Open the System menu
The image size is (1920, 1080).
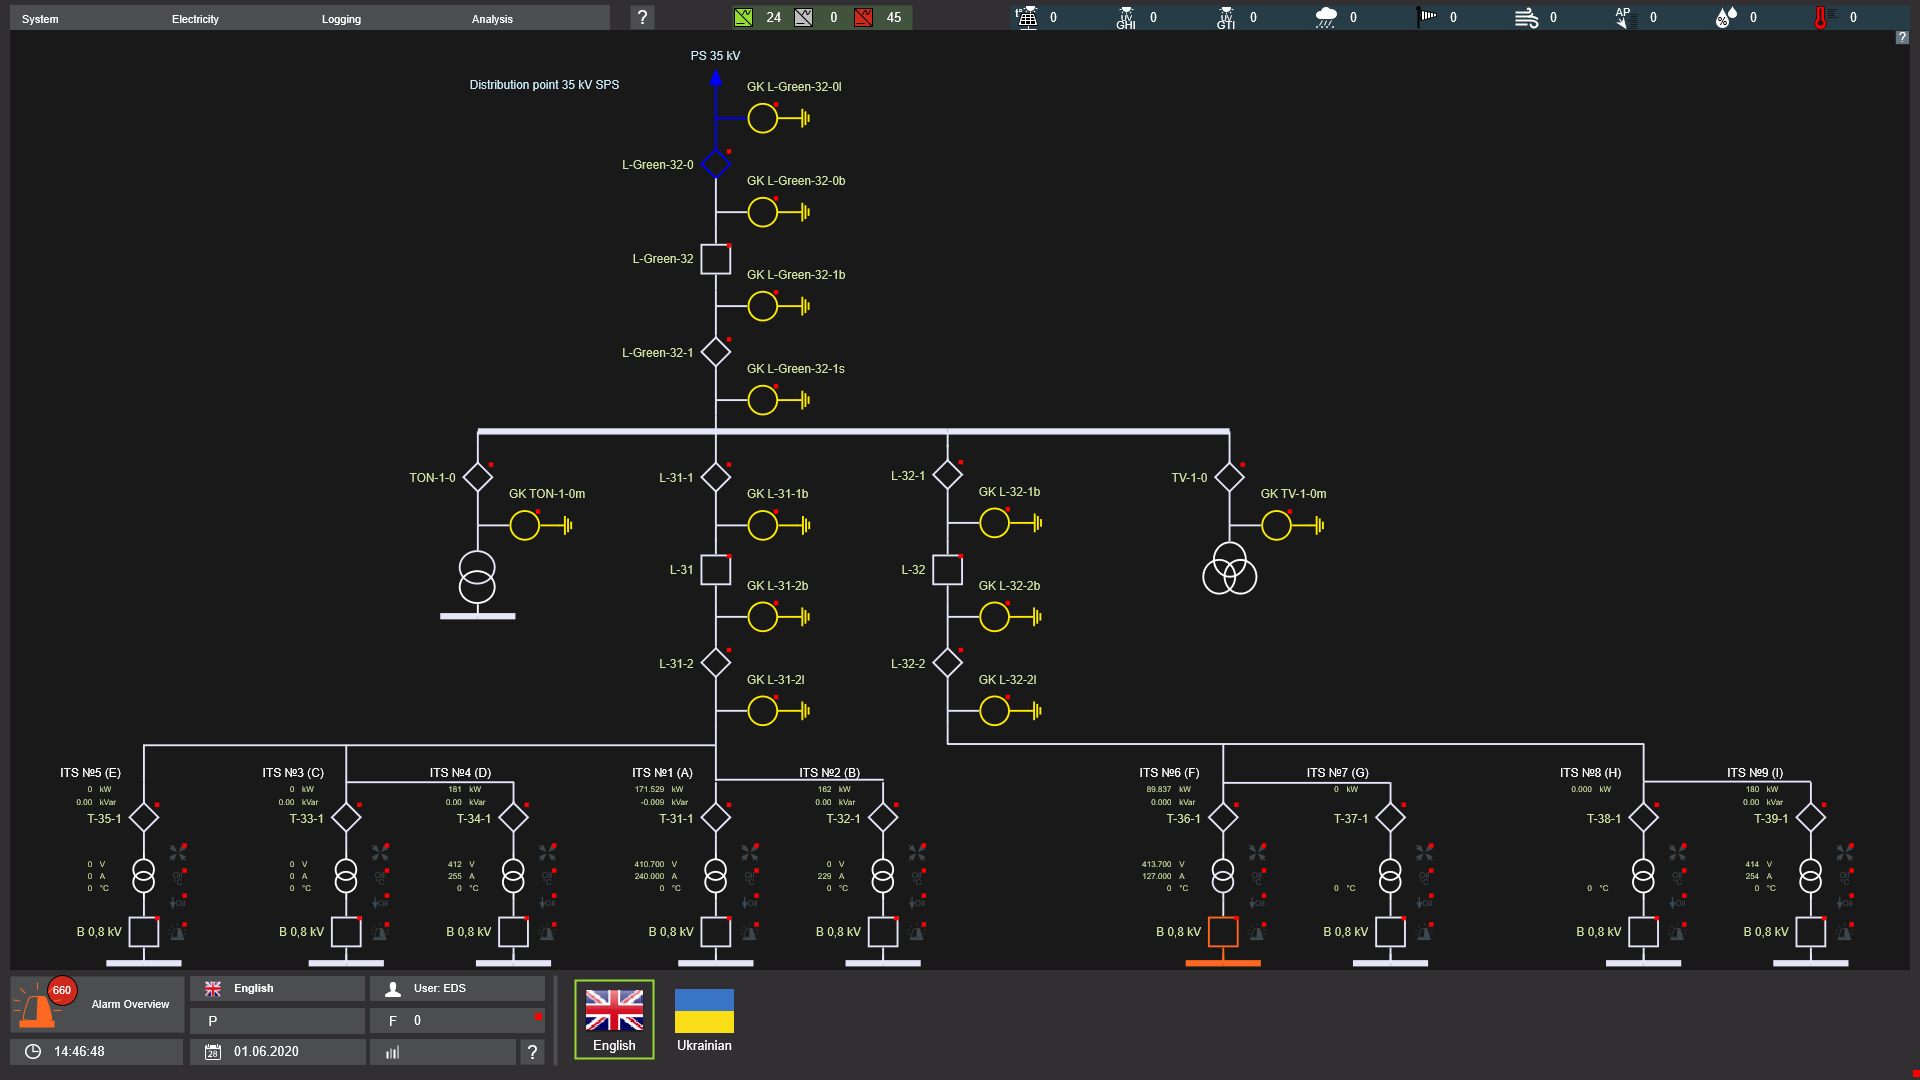40,19
